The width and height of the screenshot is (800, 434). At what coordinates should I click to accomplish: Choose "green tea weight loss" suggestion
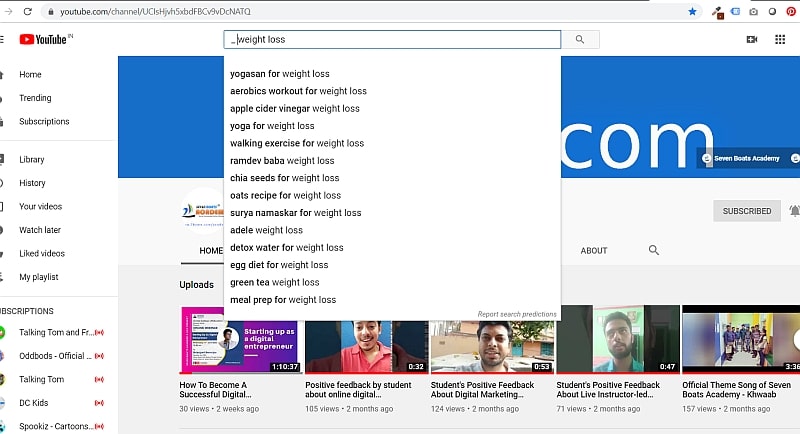coord(275,282)
